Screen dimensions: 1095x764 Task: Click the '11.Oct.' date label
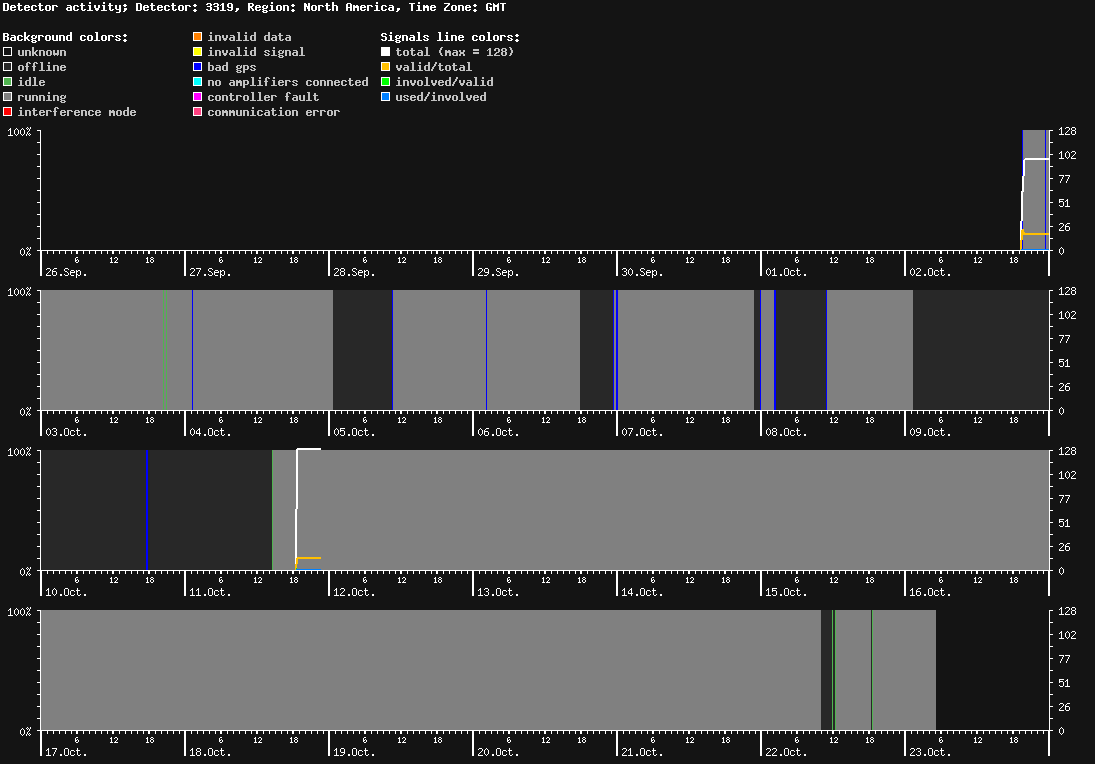210,592
